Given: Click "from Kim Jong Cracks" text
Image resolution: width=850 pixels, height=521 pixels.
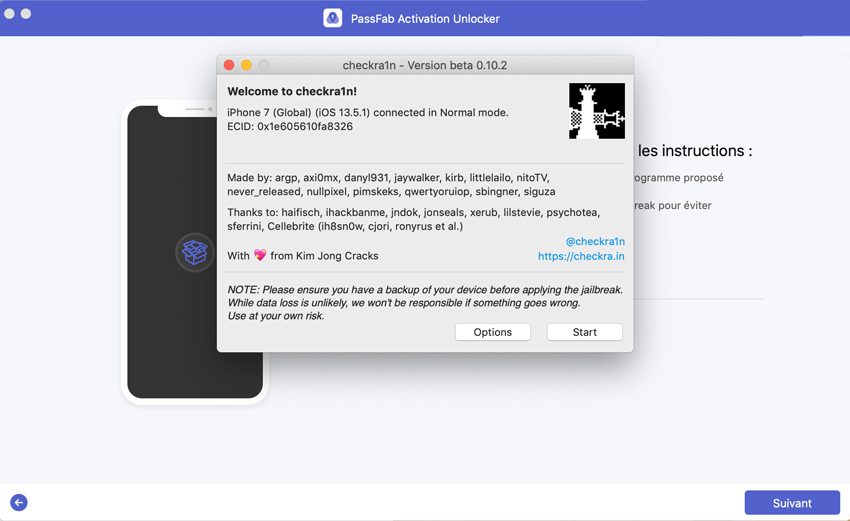Looking at the screenshot, I should 324,255.
